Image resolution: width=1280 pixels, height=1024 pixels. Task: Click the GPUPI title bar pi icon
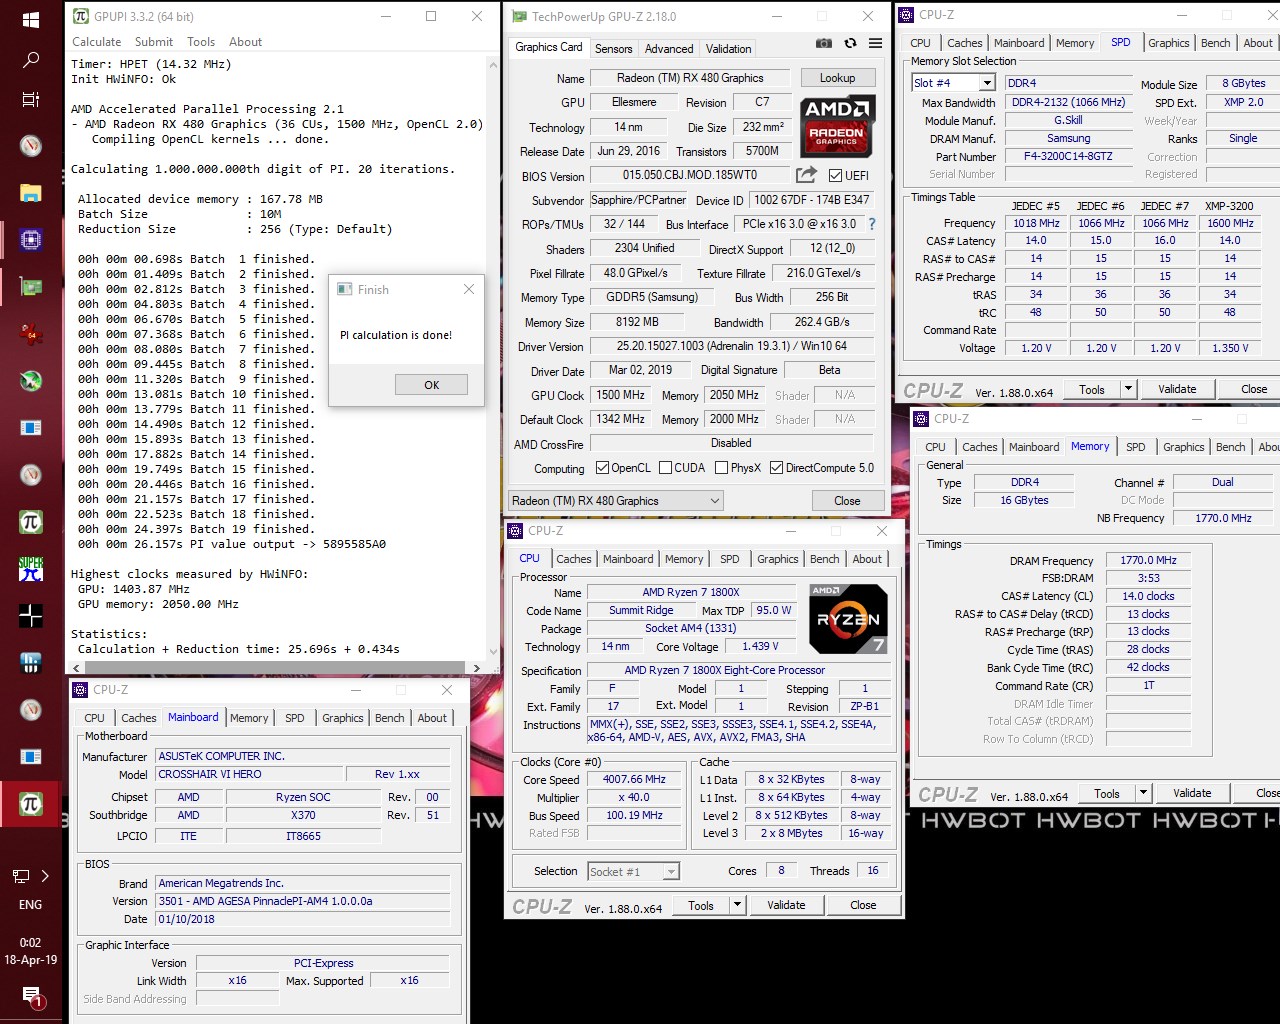[x=81, y=16]
